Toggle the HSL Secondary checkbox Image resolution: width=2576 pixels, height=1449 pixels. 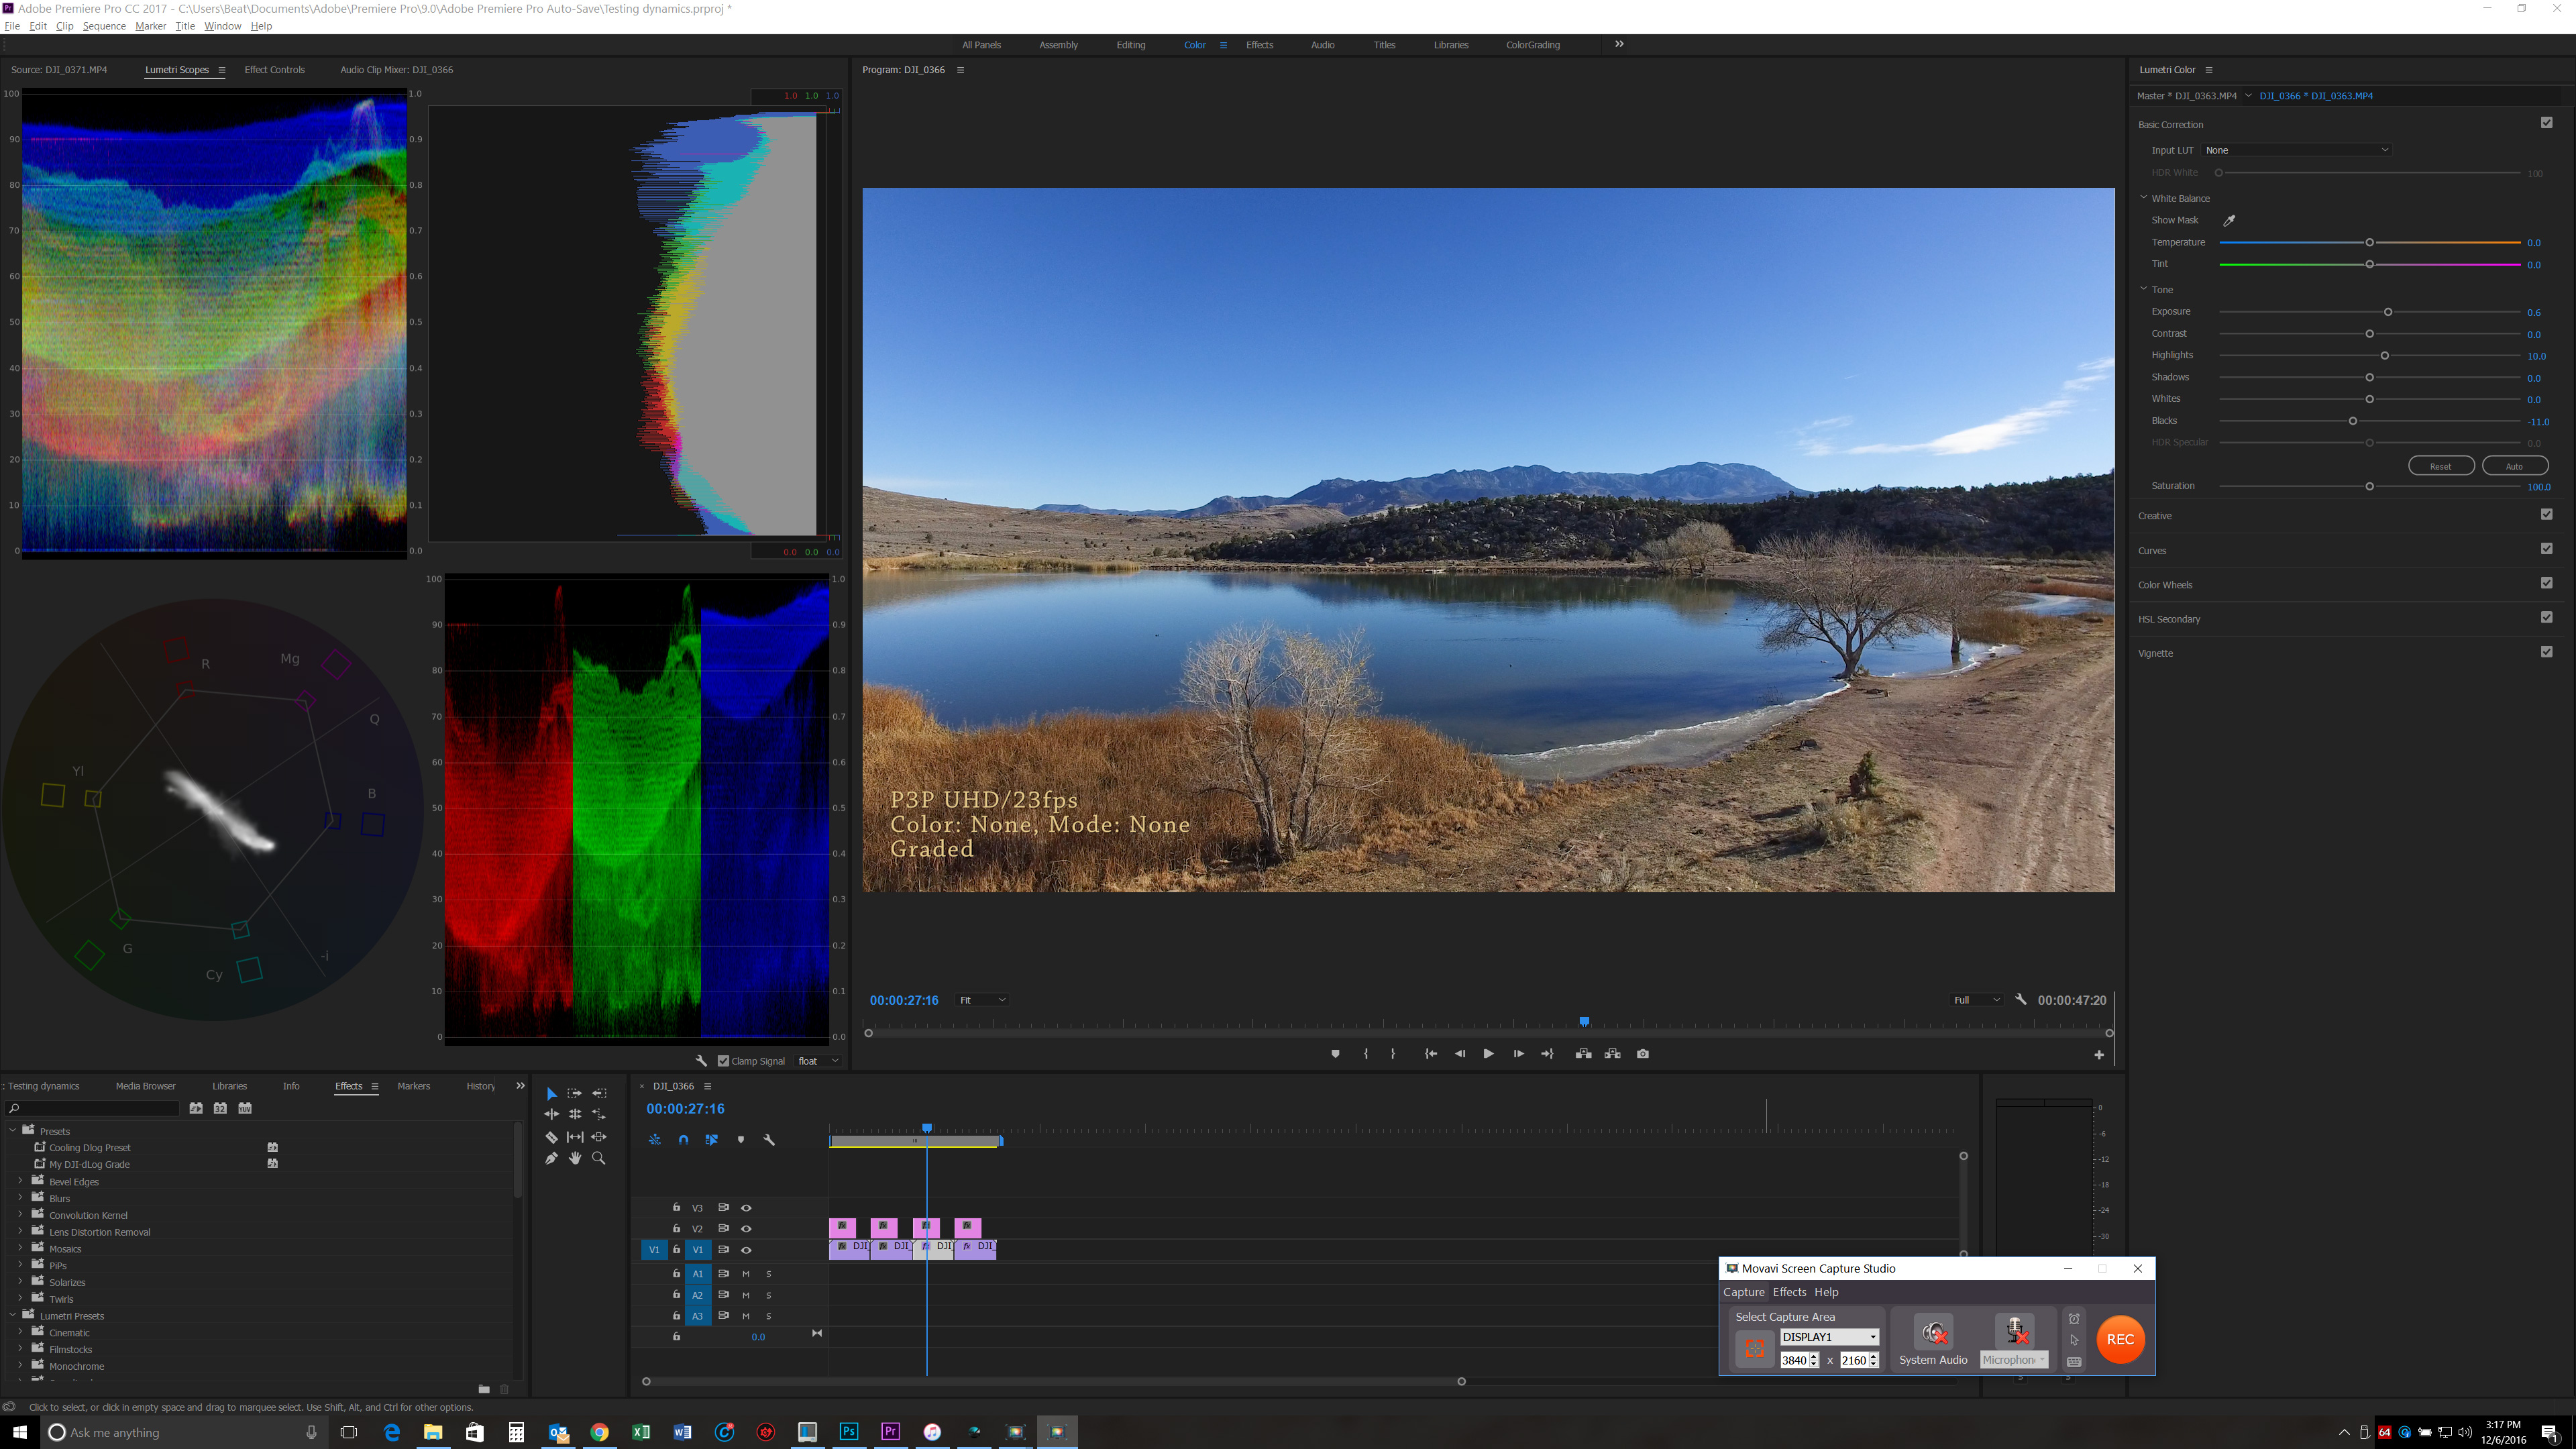pyautogui.click(x=2546, y=617)
